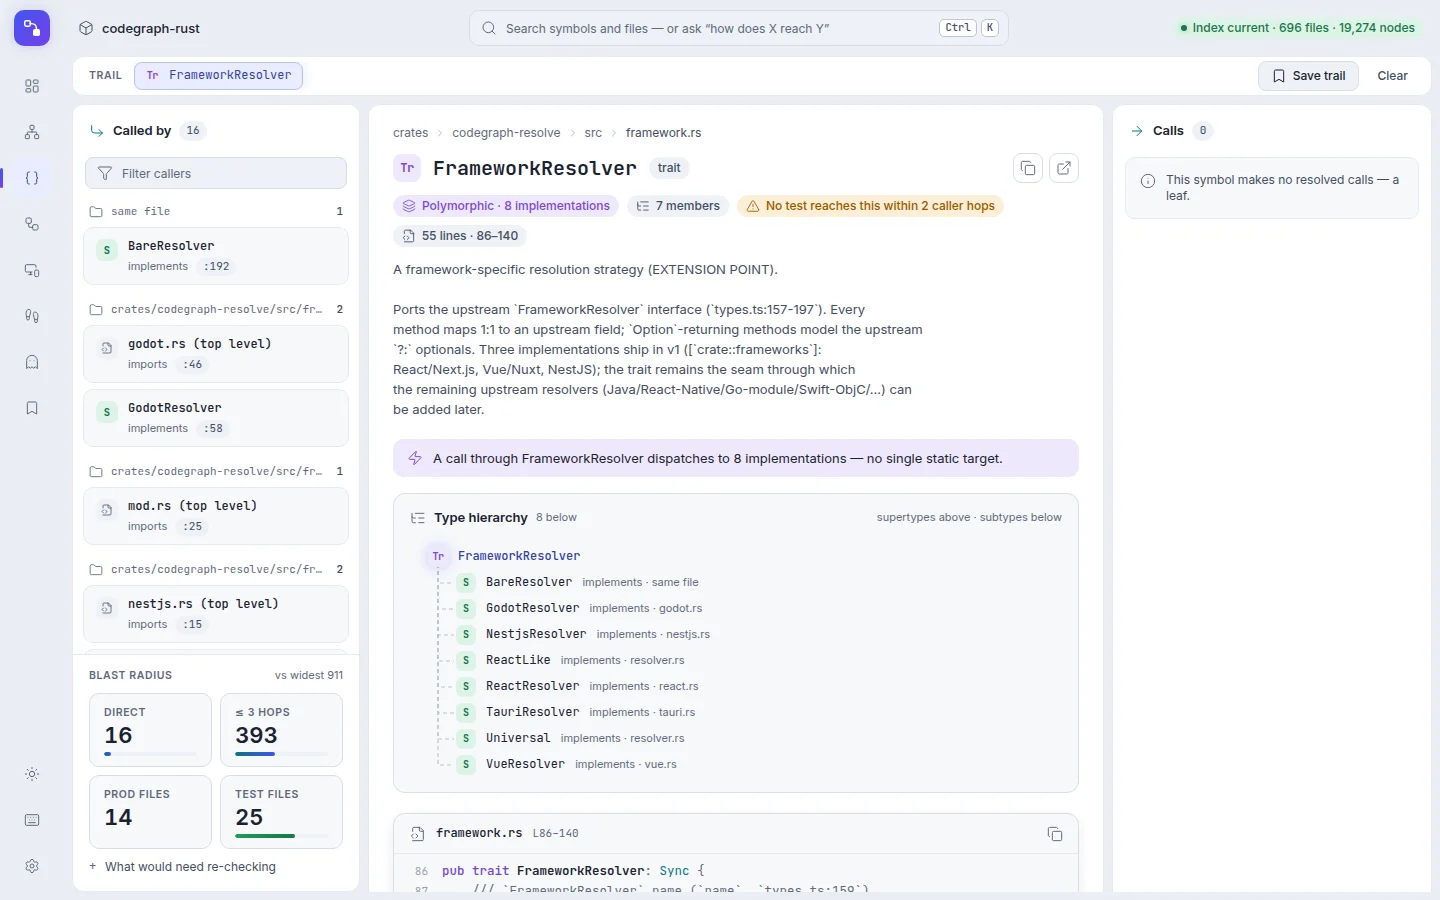Click the lightning dispatch notice icon
1440x900 pixels.
tap(415, 458)
